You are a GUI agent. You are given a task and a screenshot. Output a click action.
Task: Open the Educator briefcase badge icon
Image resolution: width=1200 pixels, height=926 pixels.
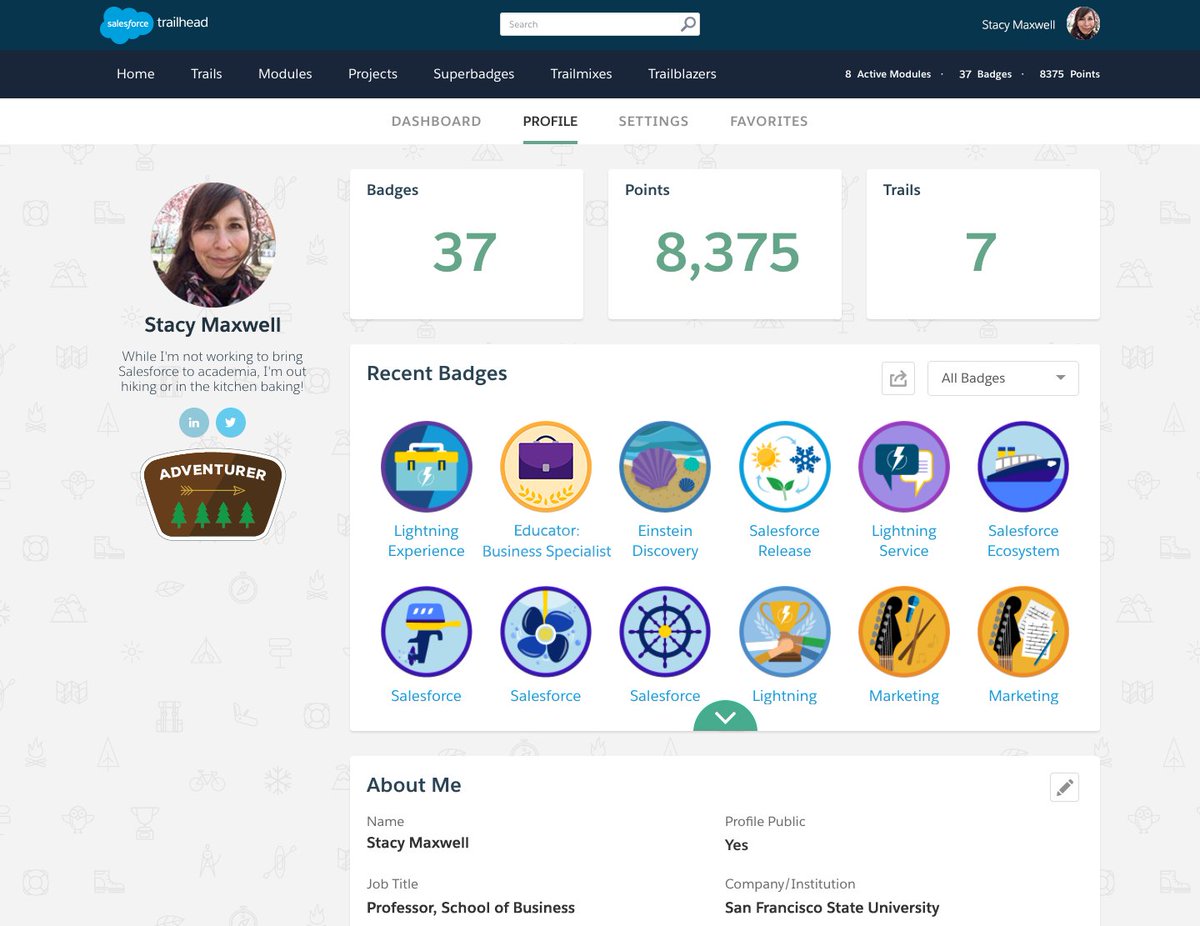point(546,467)
